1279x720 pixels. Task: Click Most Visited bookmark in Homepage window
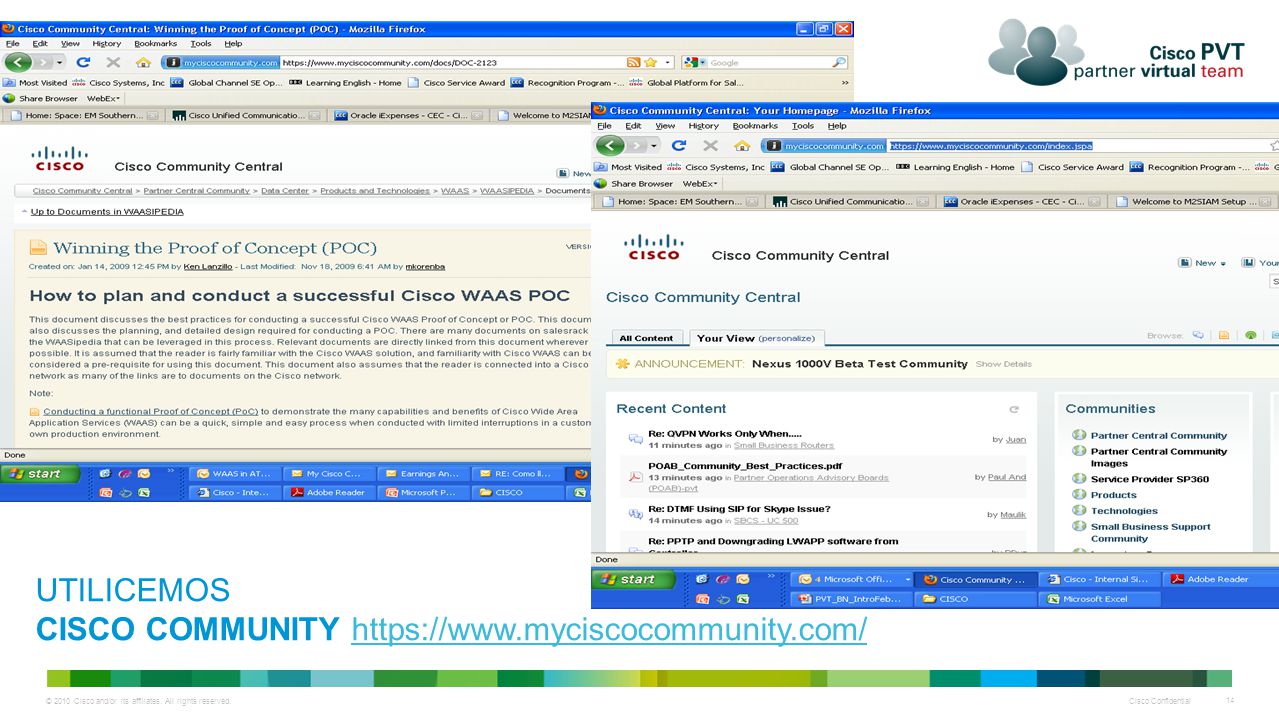point(628,167)
